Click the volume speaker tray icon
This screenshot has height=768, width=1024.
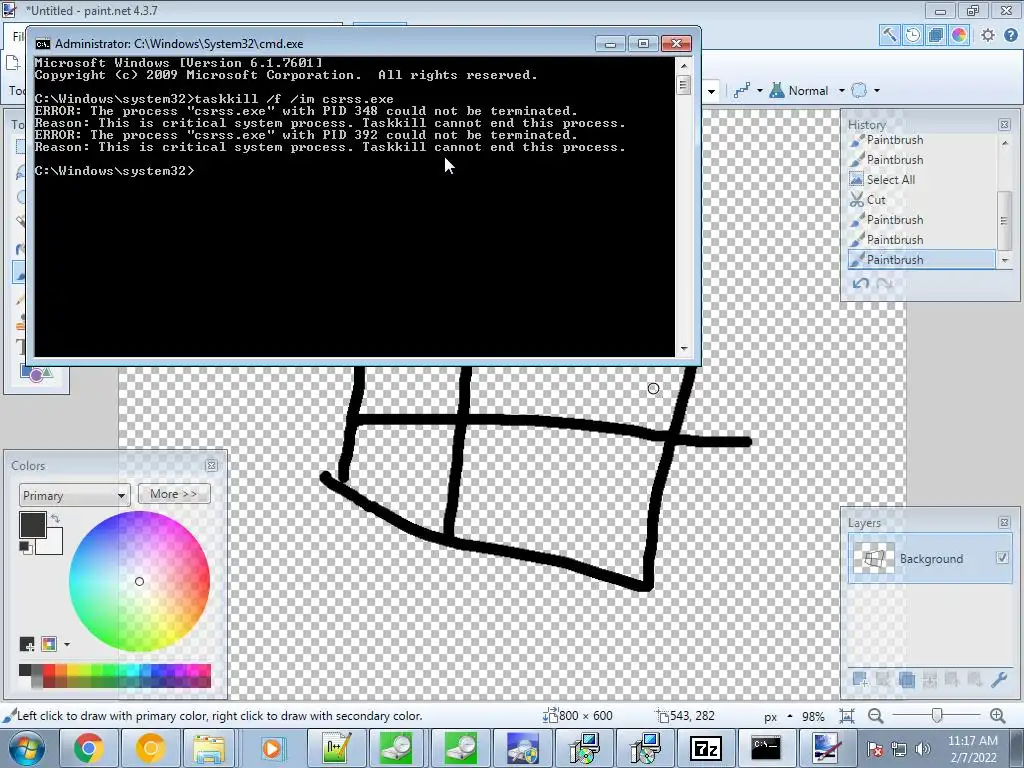click(922, 749)
